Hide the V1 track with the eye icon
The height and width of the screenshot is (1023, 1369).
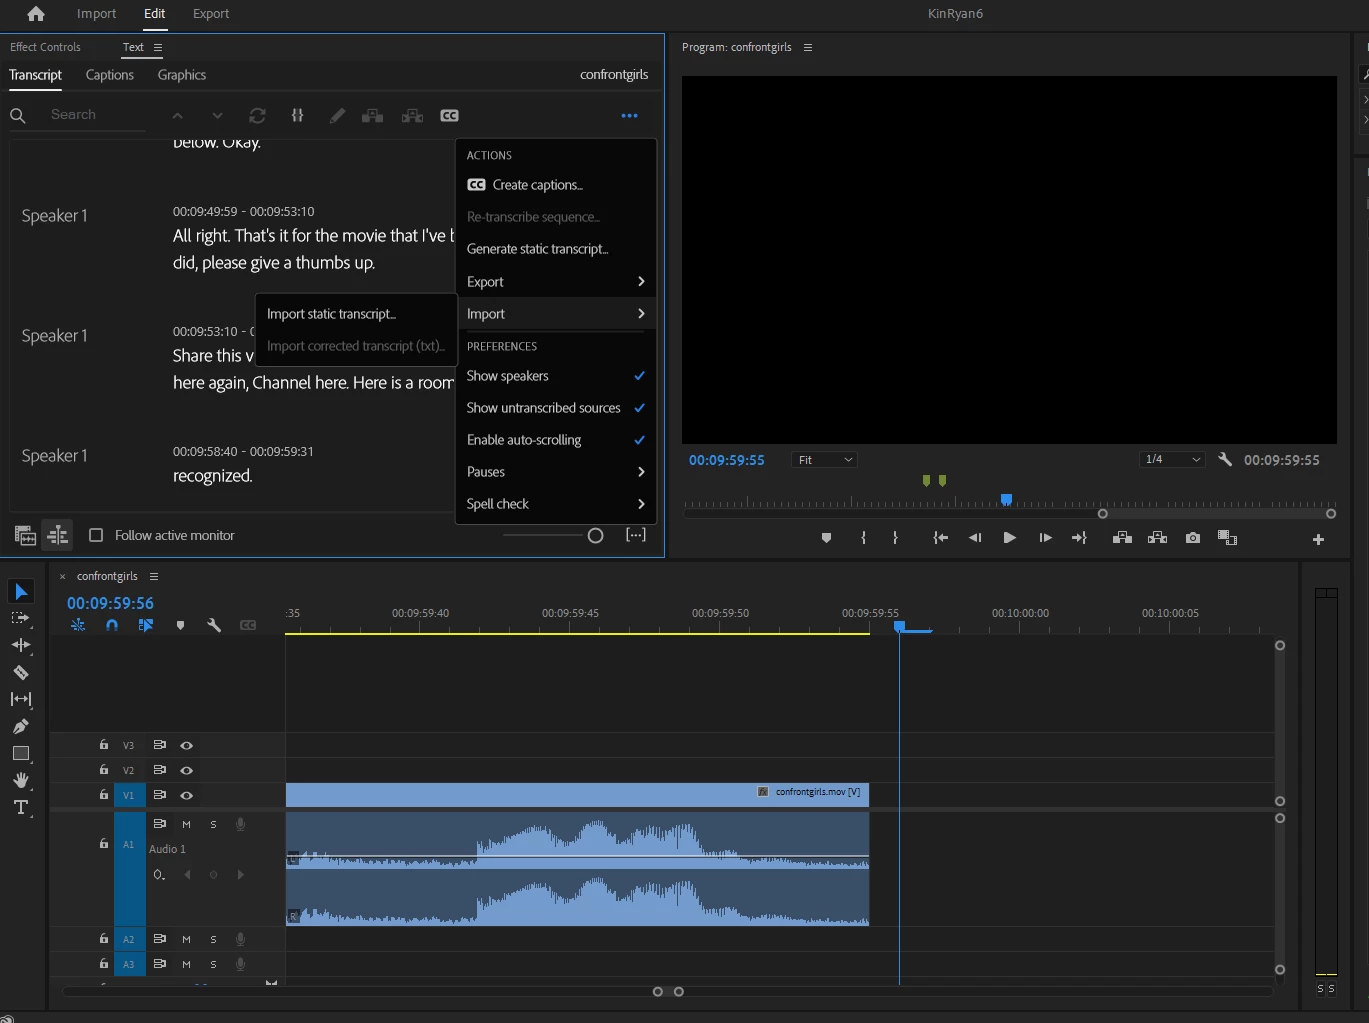[x=186, y=795]
